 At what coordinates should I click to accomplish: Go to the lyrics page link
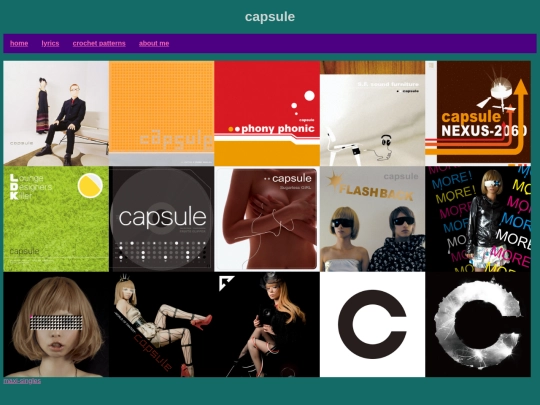(50, 43)
